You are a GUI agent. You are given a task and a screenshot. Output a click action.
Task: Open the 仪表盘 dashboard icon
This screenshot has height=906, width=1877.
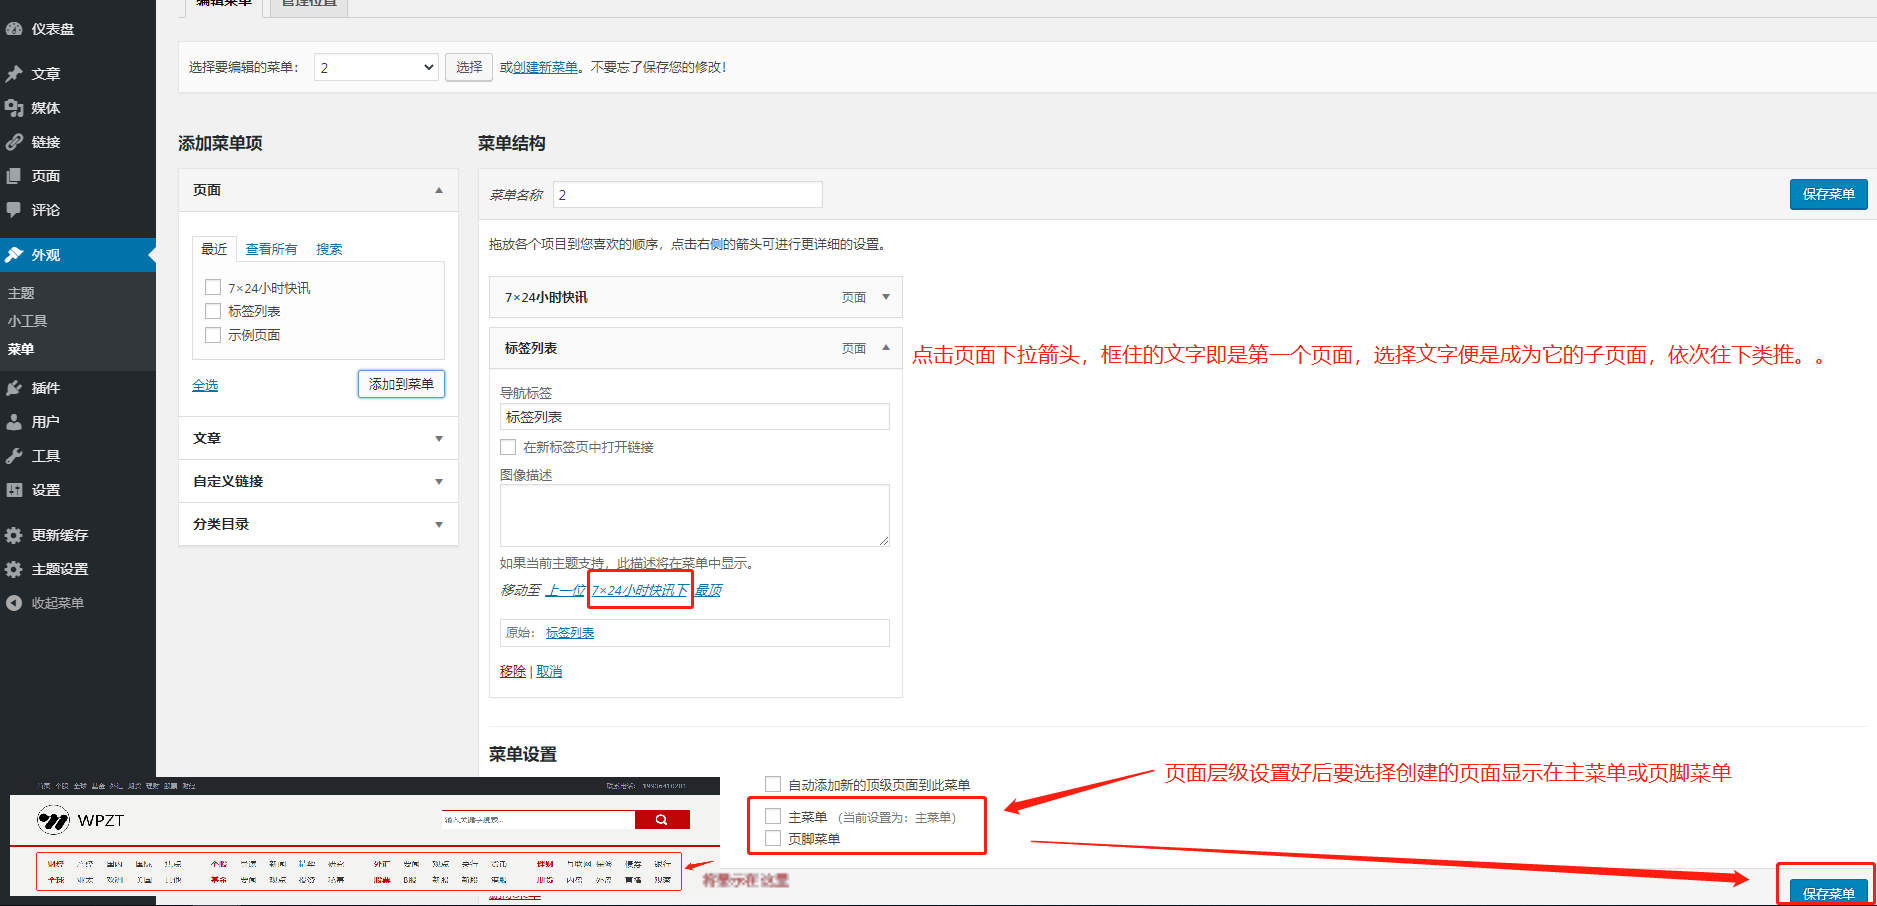pyautogui.click(x=14, y=29)
